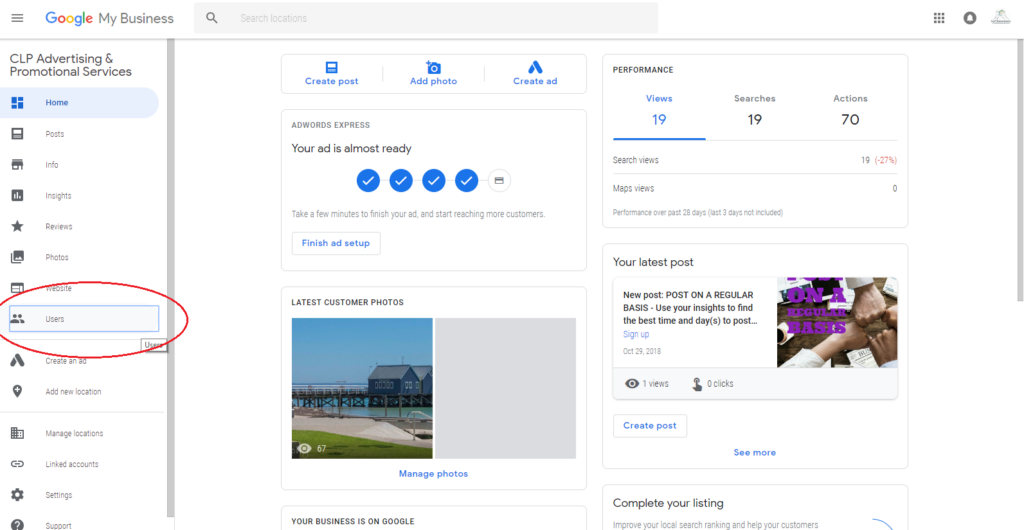Screen dimensions: 1024x530
Task: Click the Manage locations building icon
Action: (18, 433)
